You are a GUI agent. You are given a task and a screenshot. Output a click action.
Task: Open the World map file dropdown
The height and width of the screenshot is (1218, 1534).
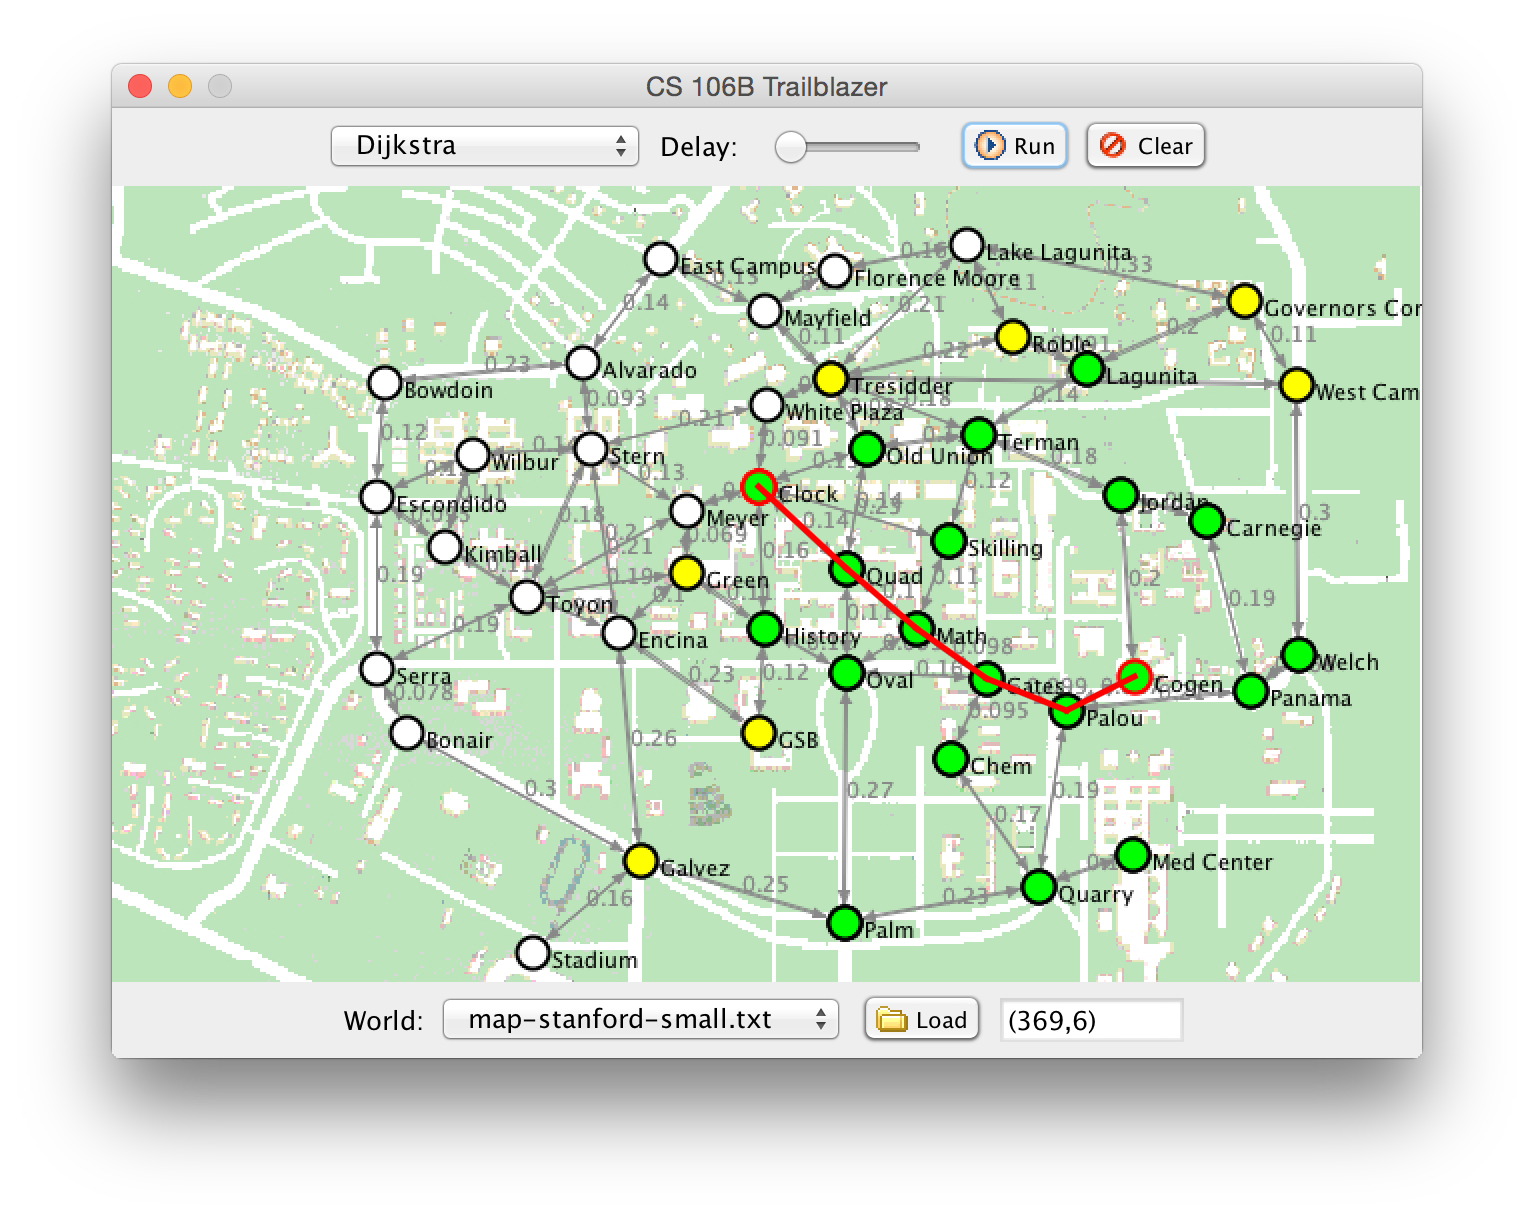pyautogui.click(x=640, y=1019)
